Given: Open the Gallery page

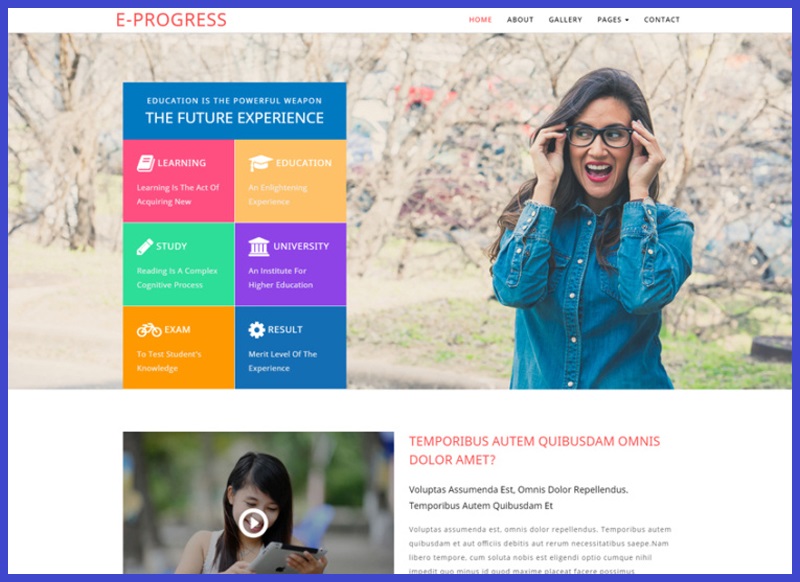Looking at the screenshot, I should [x=565, y=20].
